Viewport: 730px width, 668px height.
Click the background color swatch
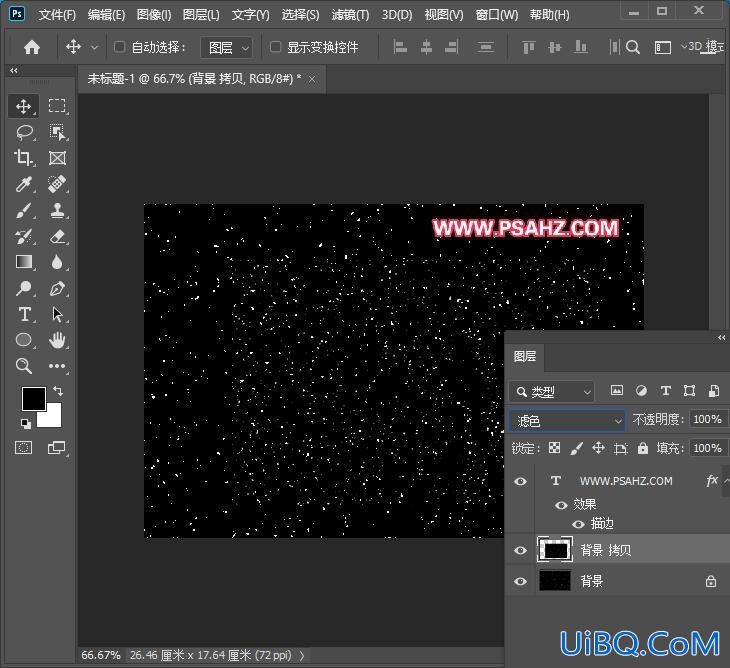tap(52, 417)
